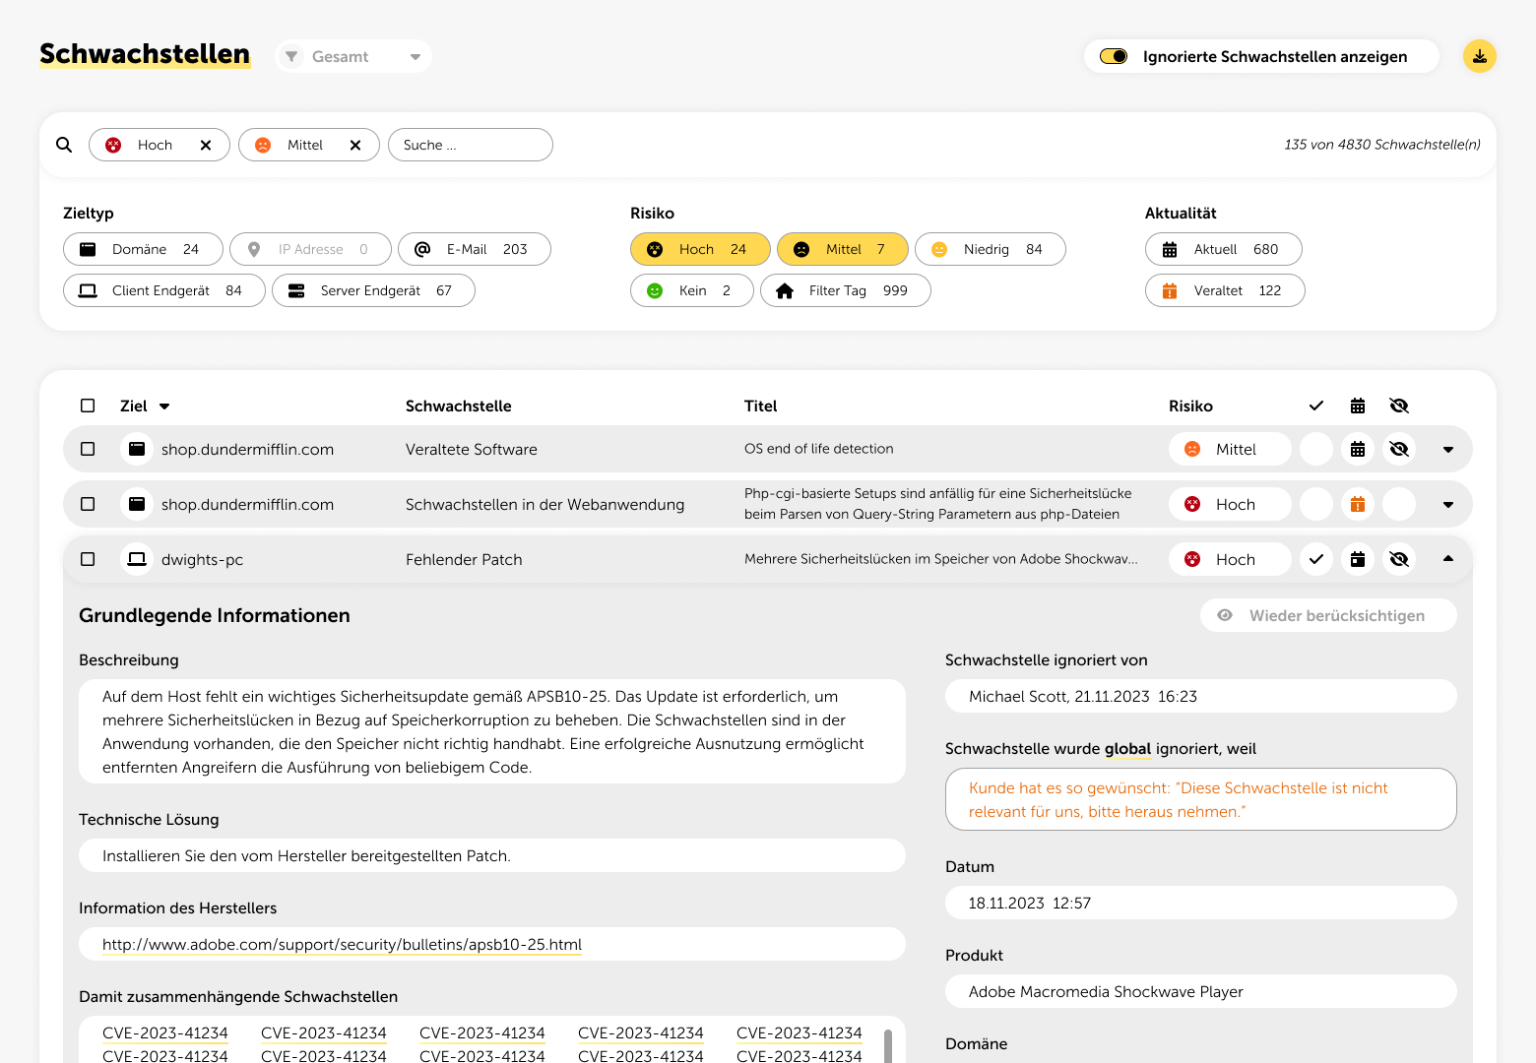Remove the Hoch filter chip
1536x1063 pixels.
[206, 145]
